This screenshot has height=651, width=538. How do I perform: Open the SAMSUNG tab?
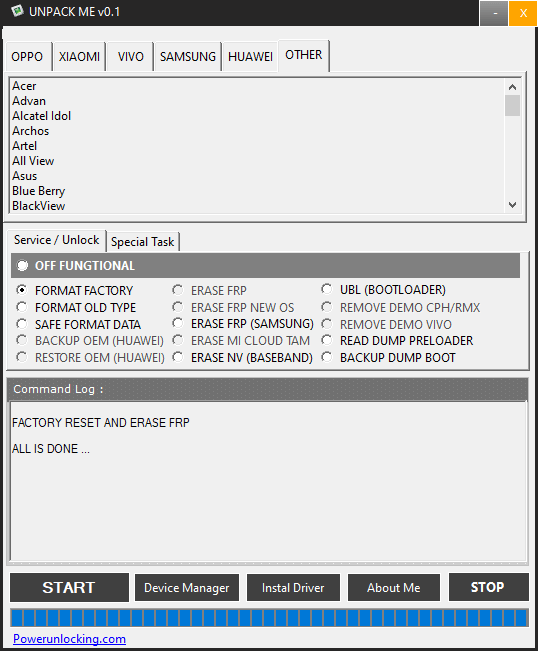188,56
